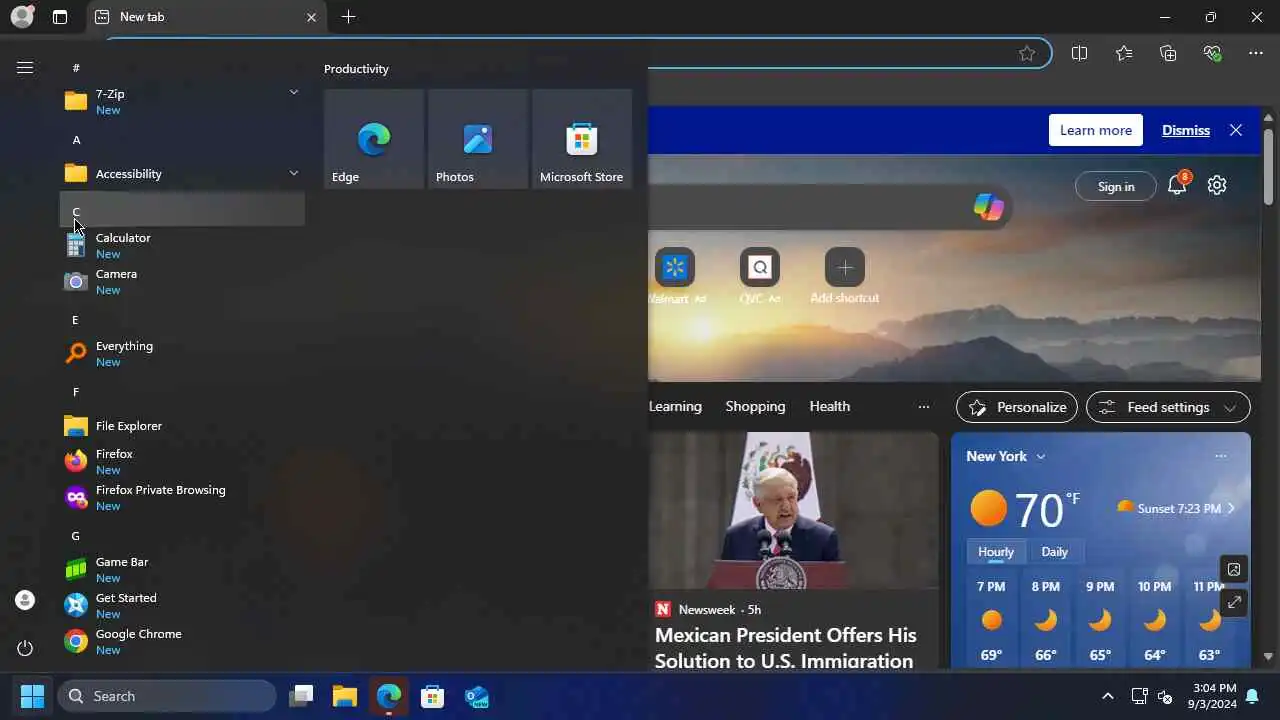Open a new browser tab
The height and width of the screenshot is (720, 1280).
348,17
